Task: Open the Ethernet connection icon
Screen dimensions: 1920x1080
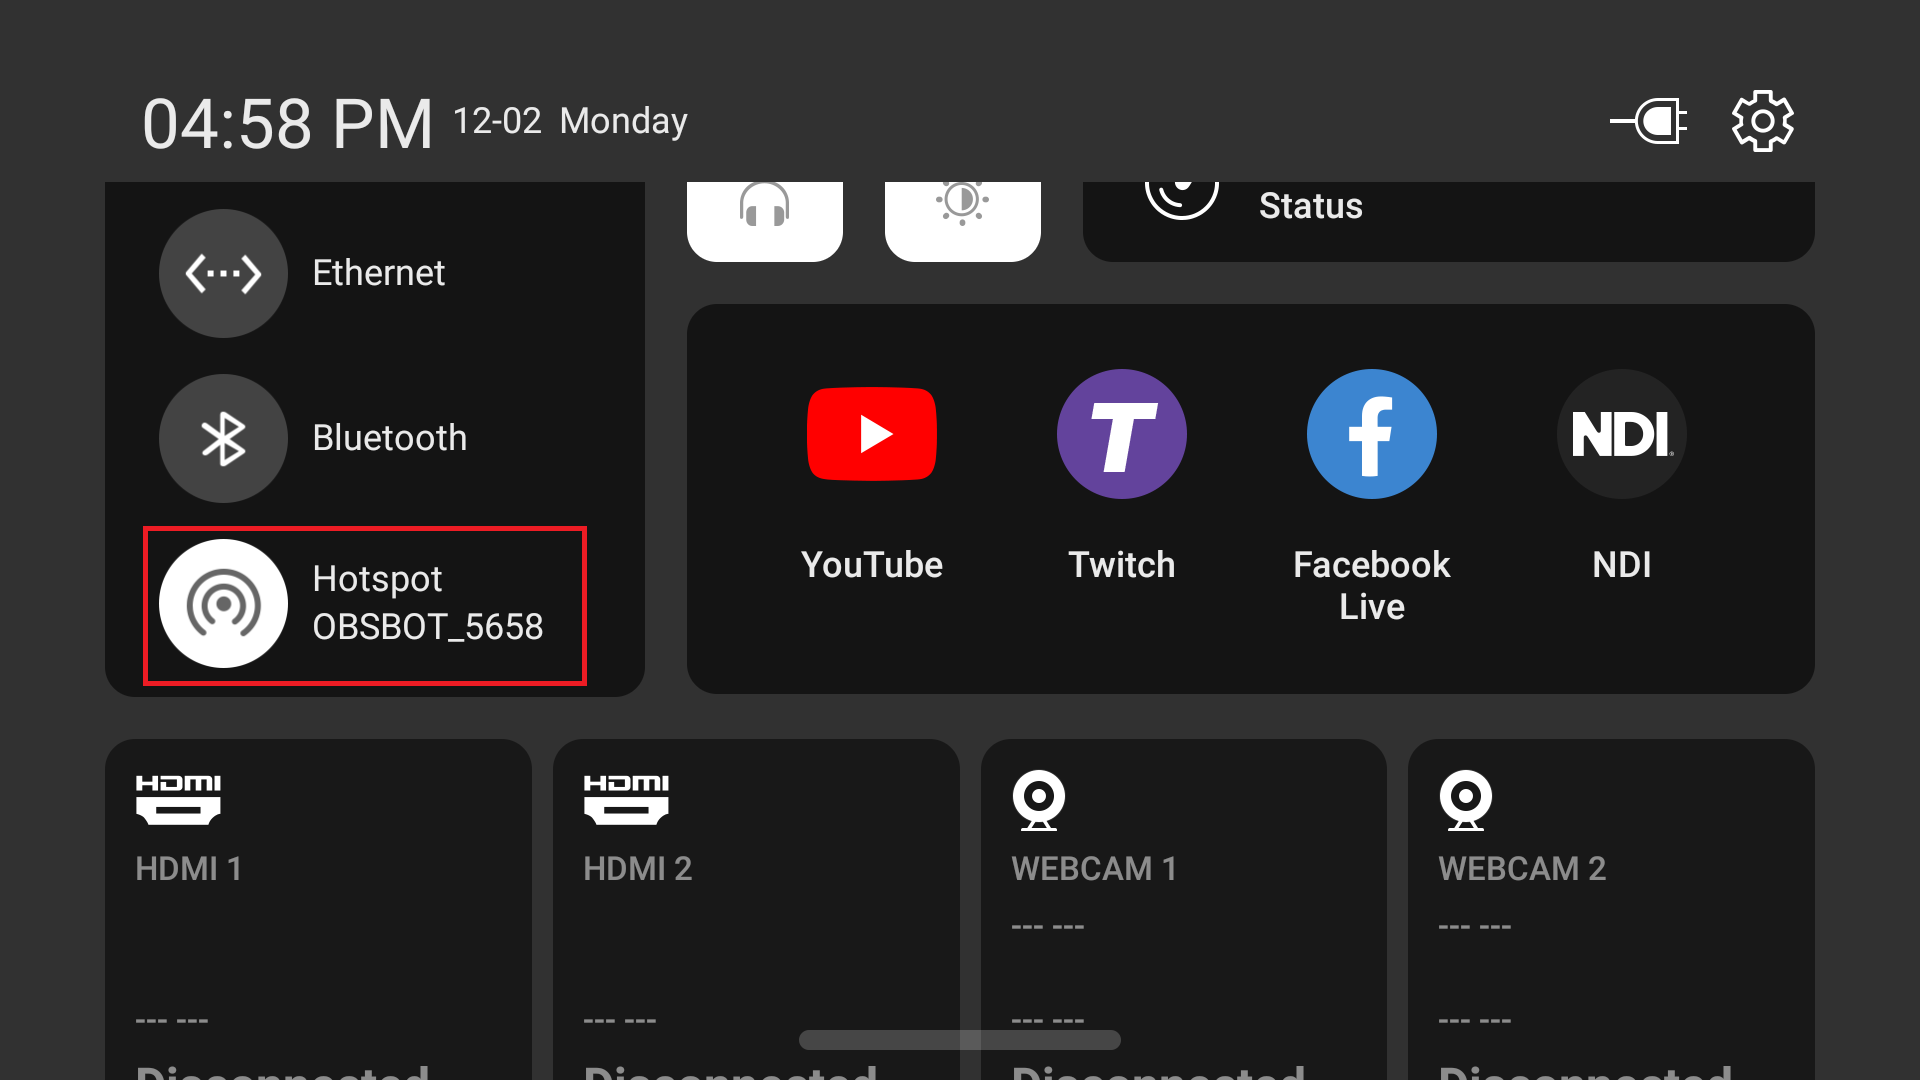Action: tap(223, 273)
